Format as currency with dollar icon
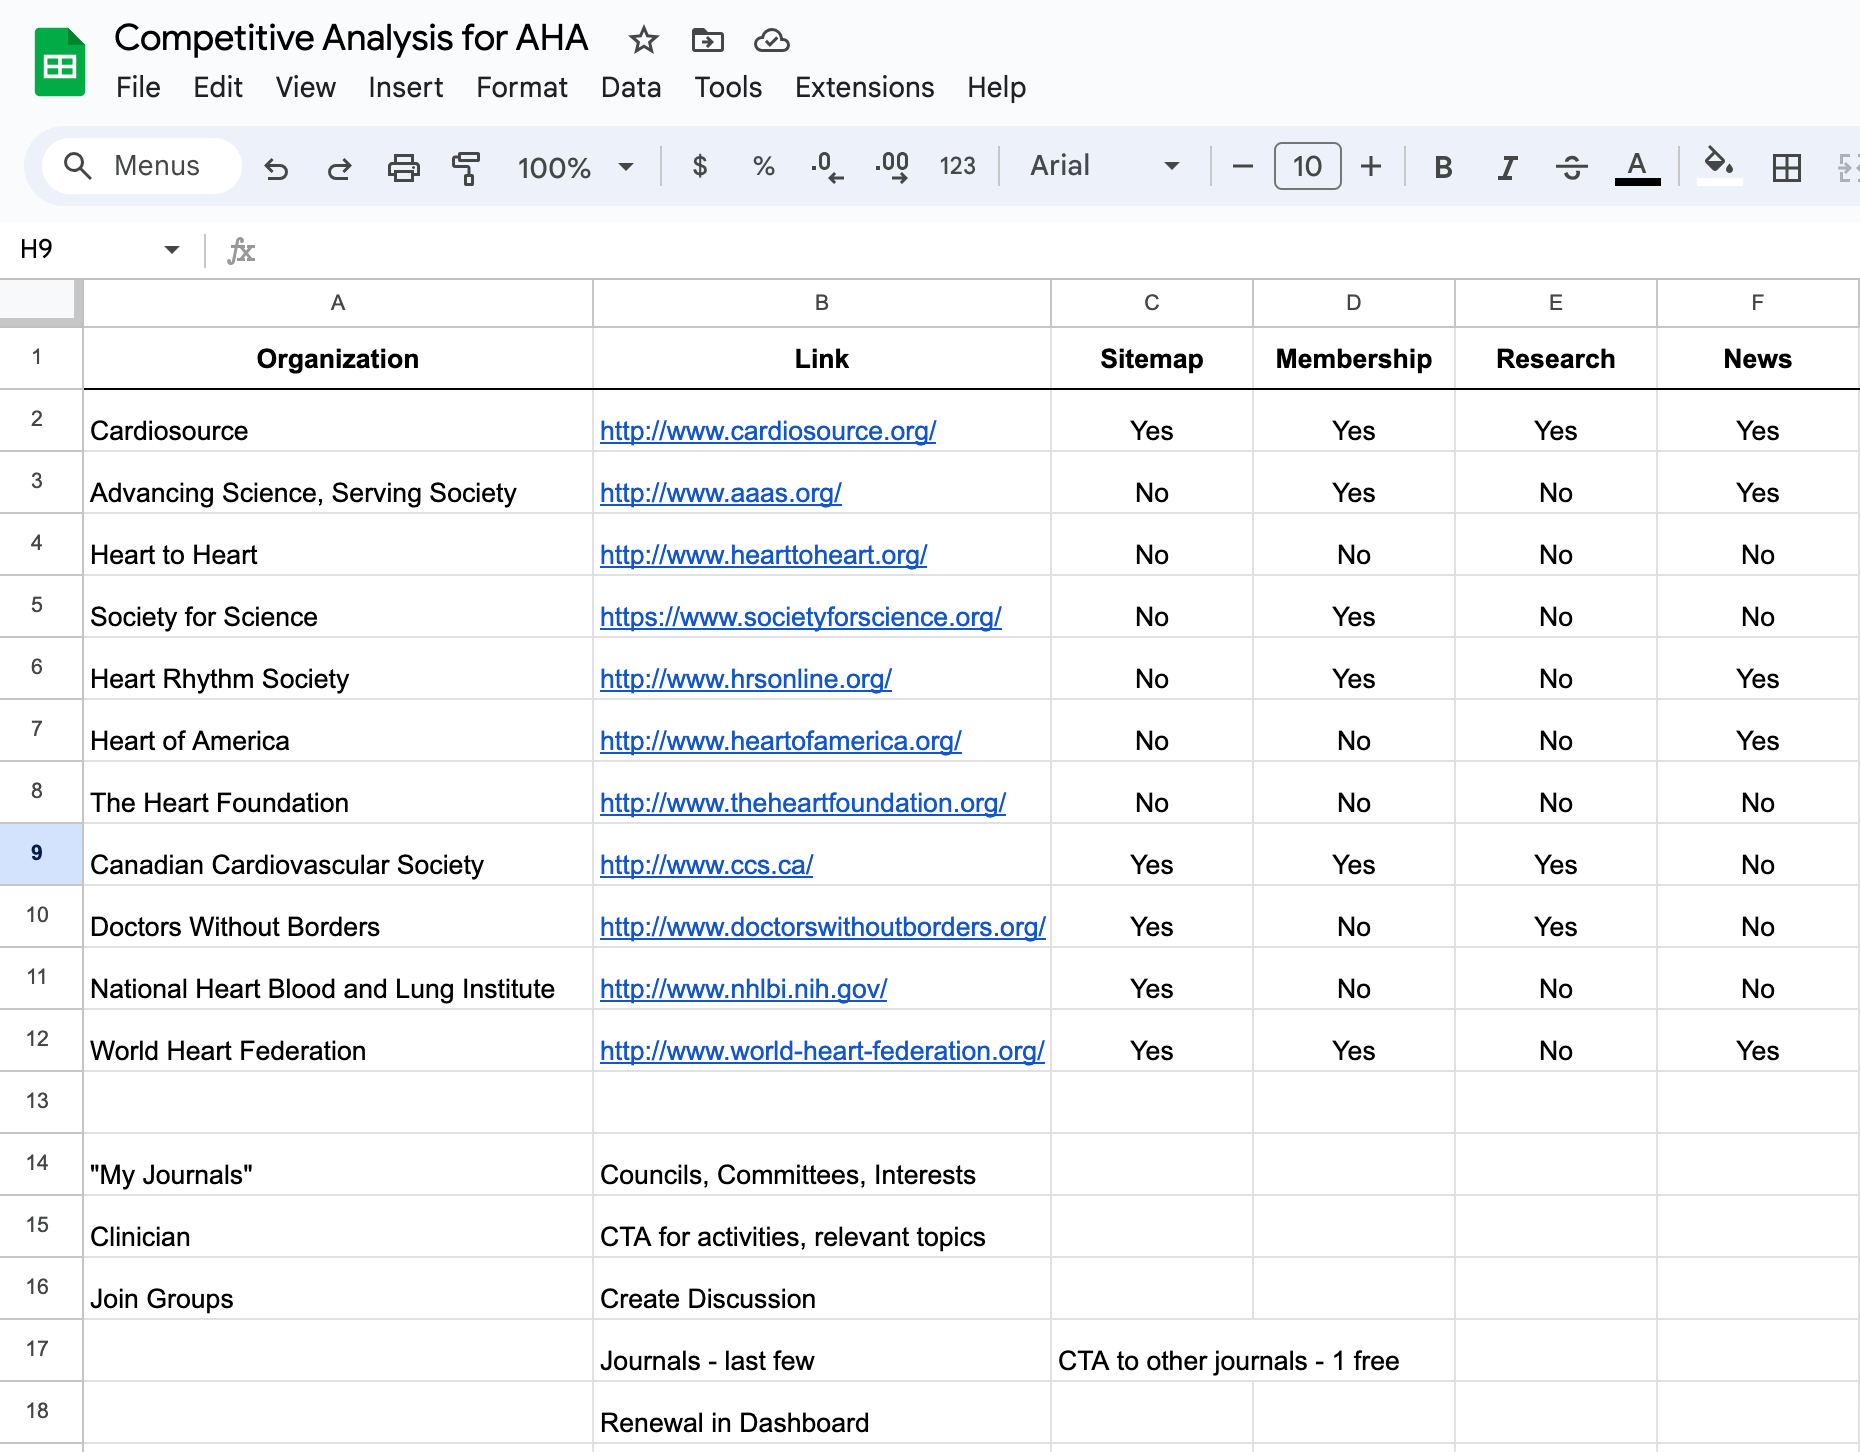Screen dimensions: 1860x1452 (700, 166)
